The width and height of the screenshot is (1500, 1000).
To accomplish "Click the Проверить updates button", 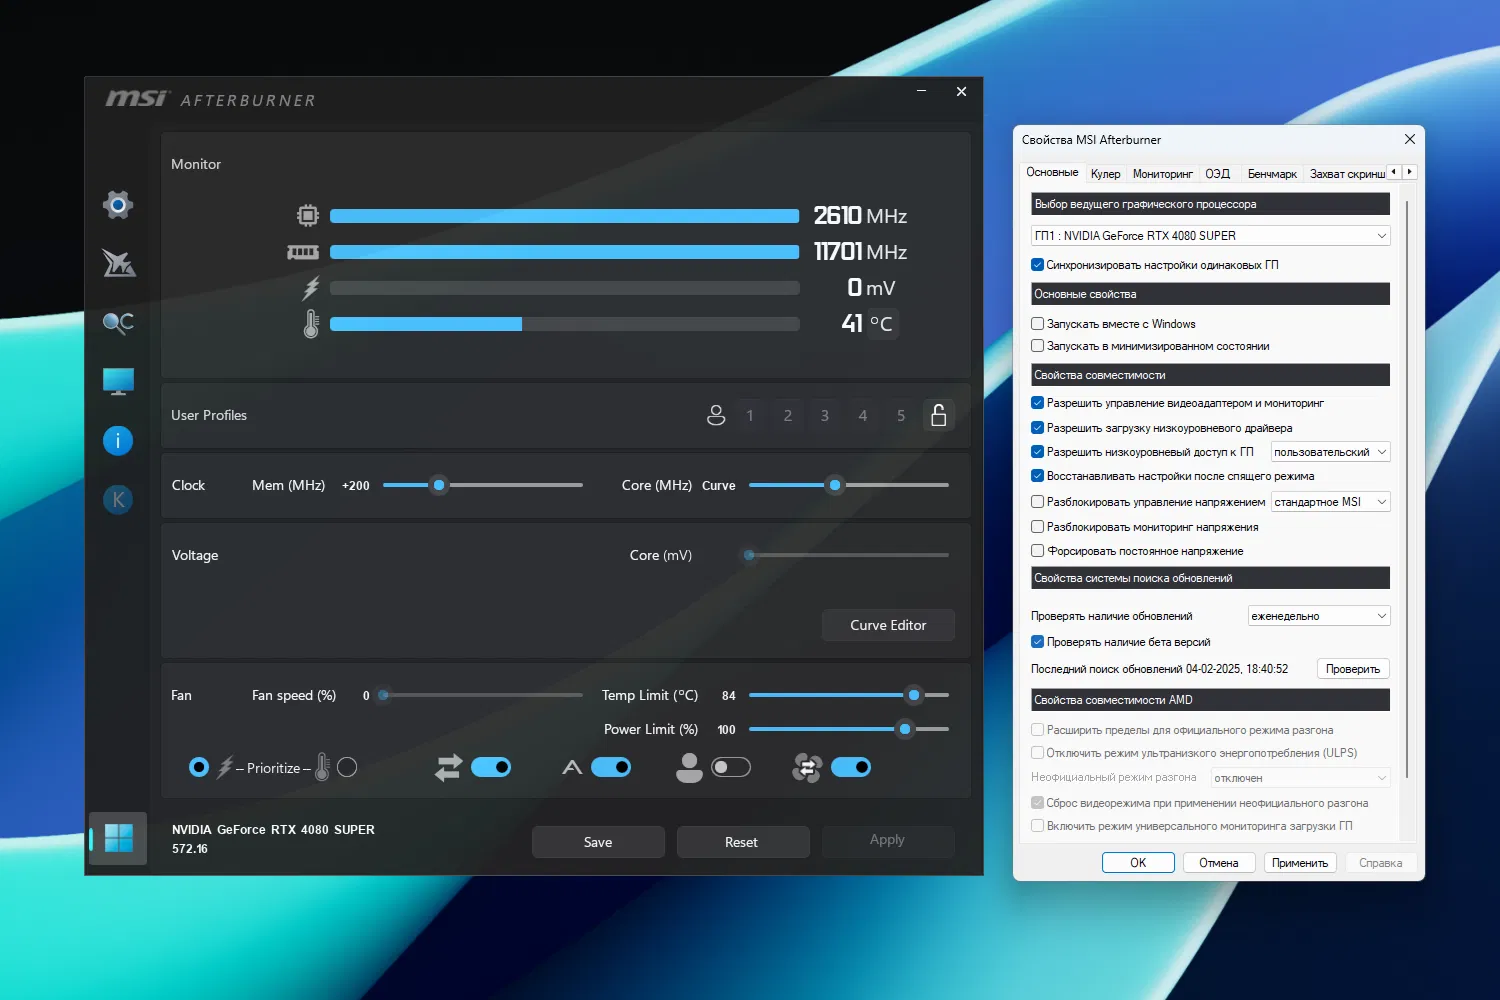I will point(1353,669).
